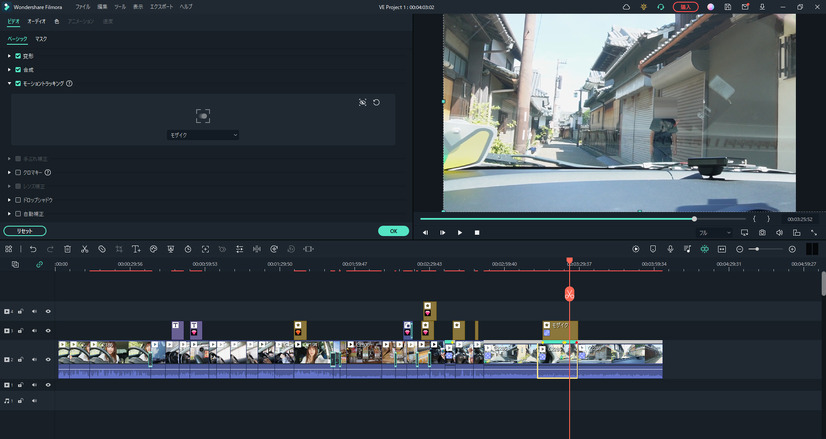Open the color palette tool
826x439 pixels.
click(153, 249)
